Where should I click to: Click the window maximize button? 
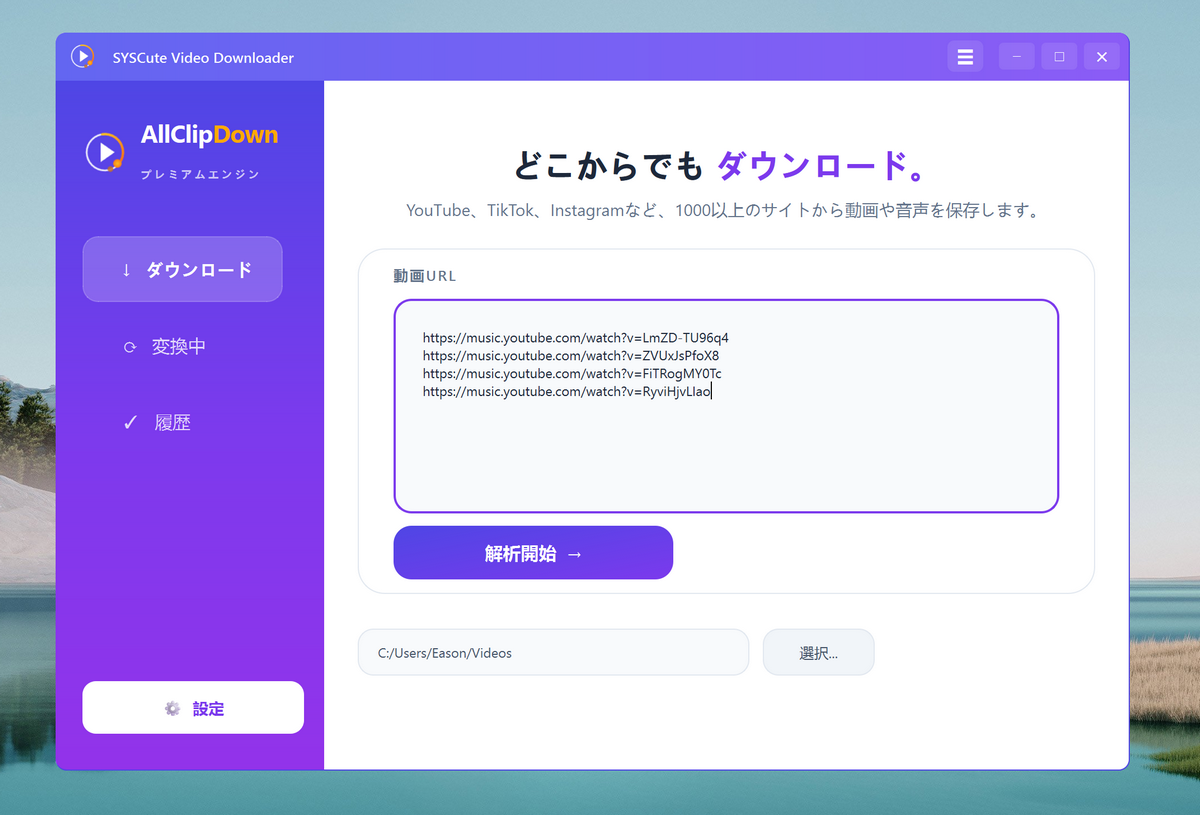(x=1059, y=56)
